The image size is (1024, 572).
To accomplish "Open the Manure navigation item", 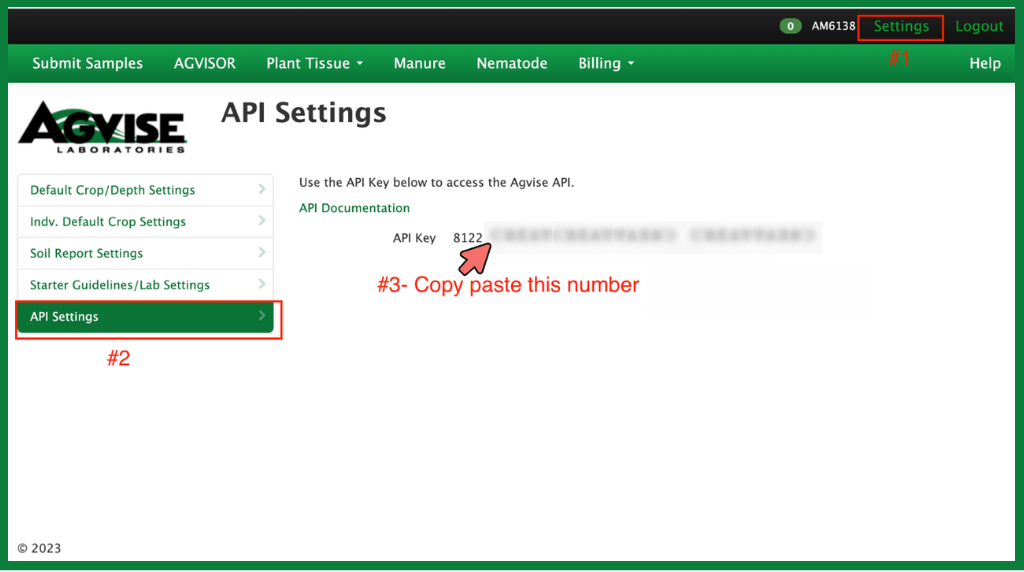I will pyautogui.click(x=419, y=63).
